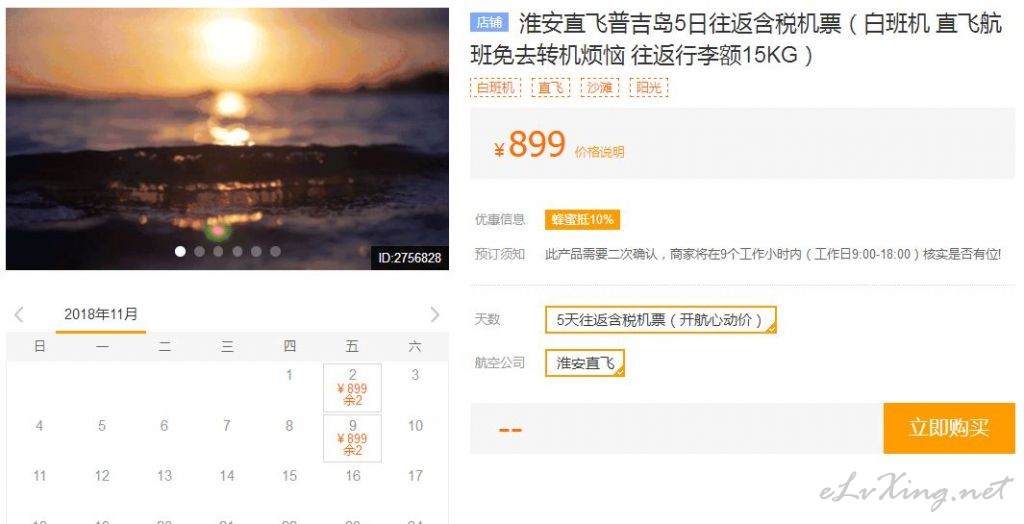Click the 直飞 tag
This screenshot has width=1024, height=524.
(551, 88)
